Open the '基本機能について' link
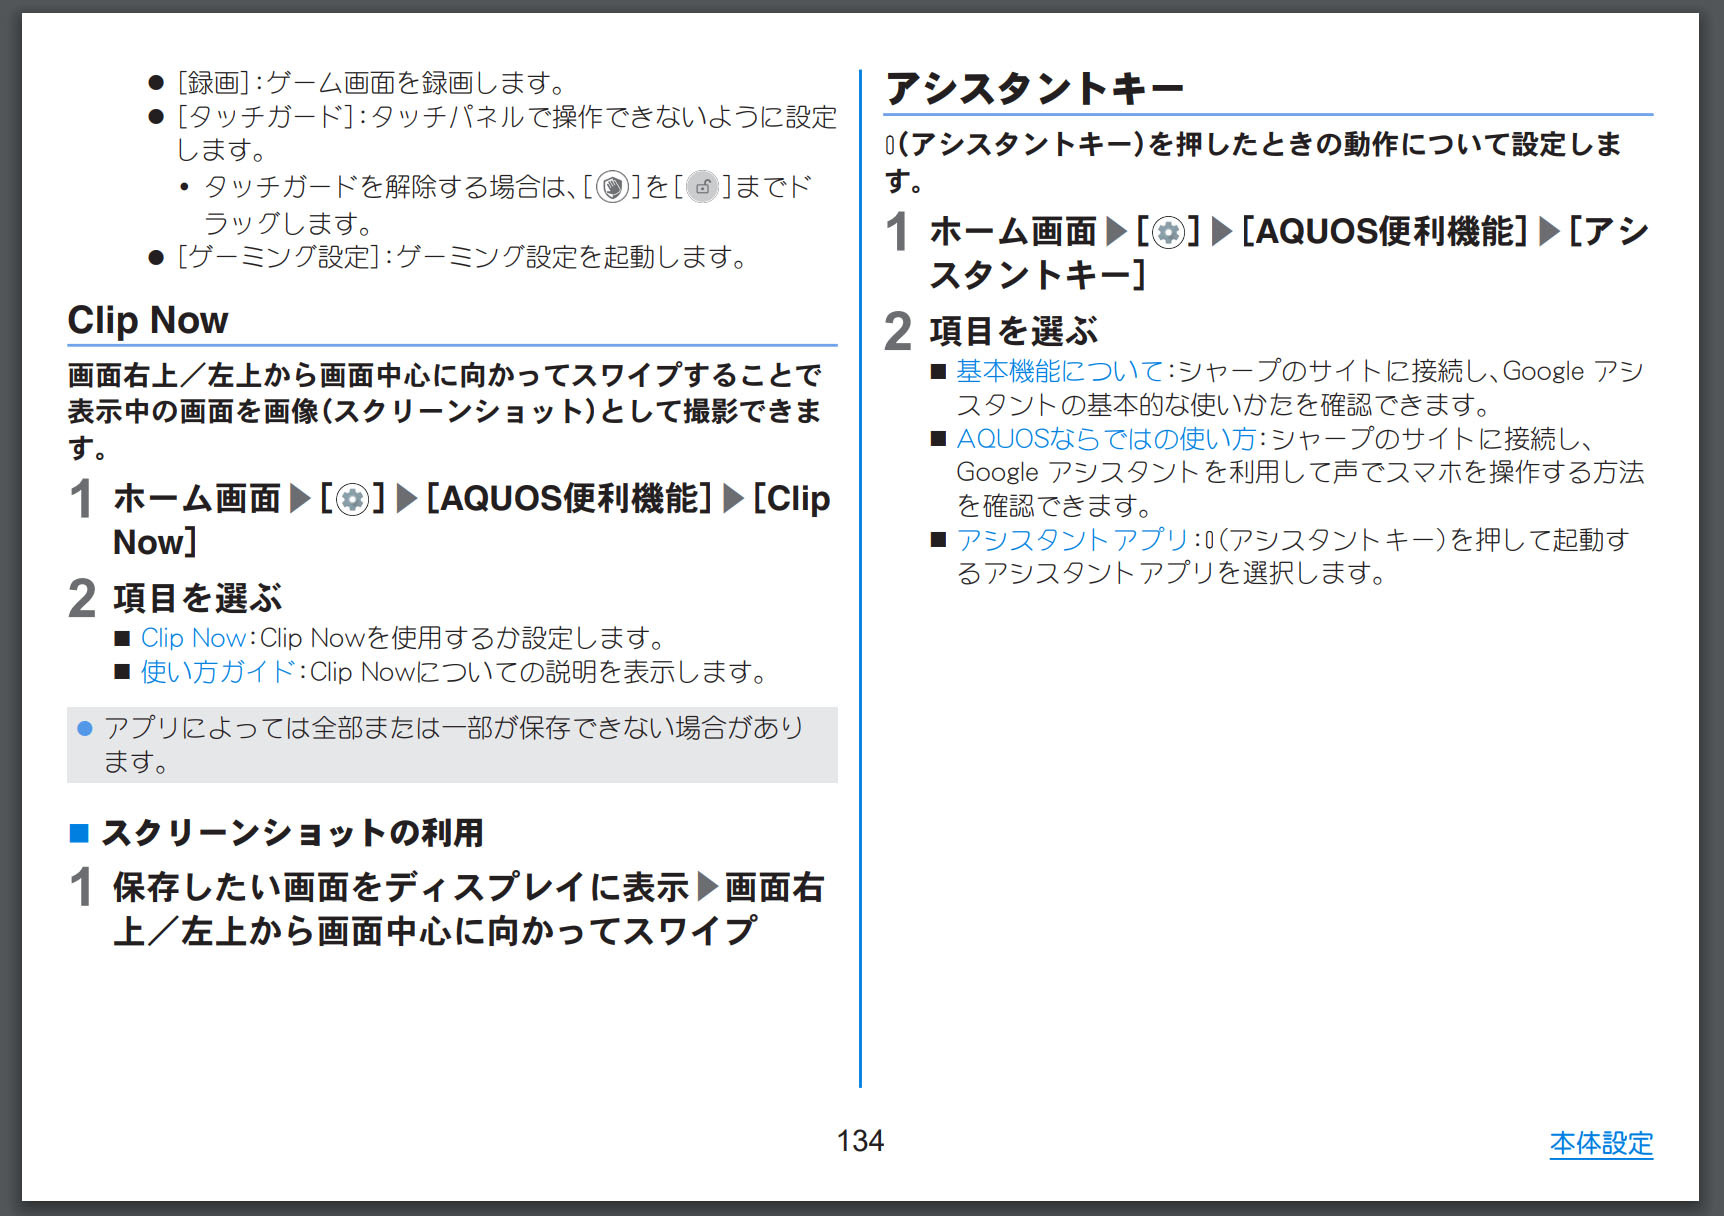The height and width of the screenshot is (1216, 1724). (x=1060, y=371)
